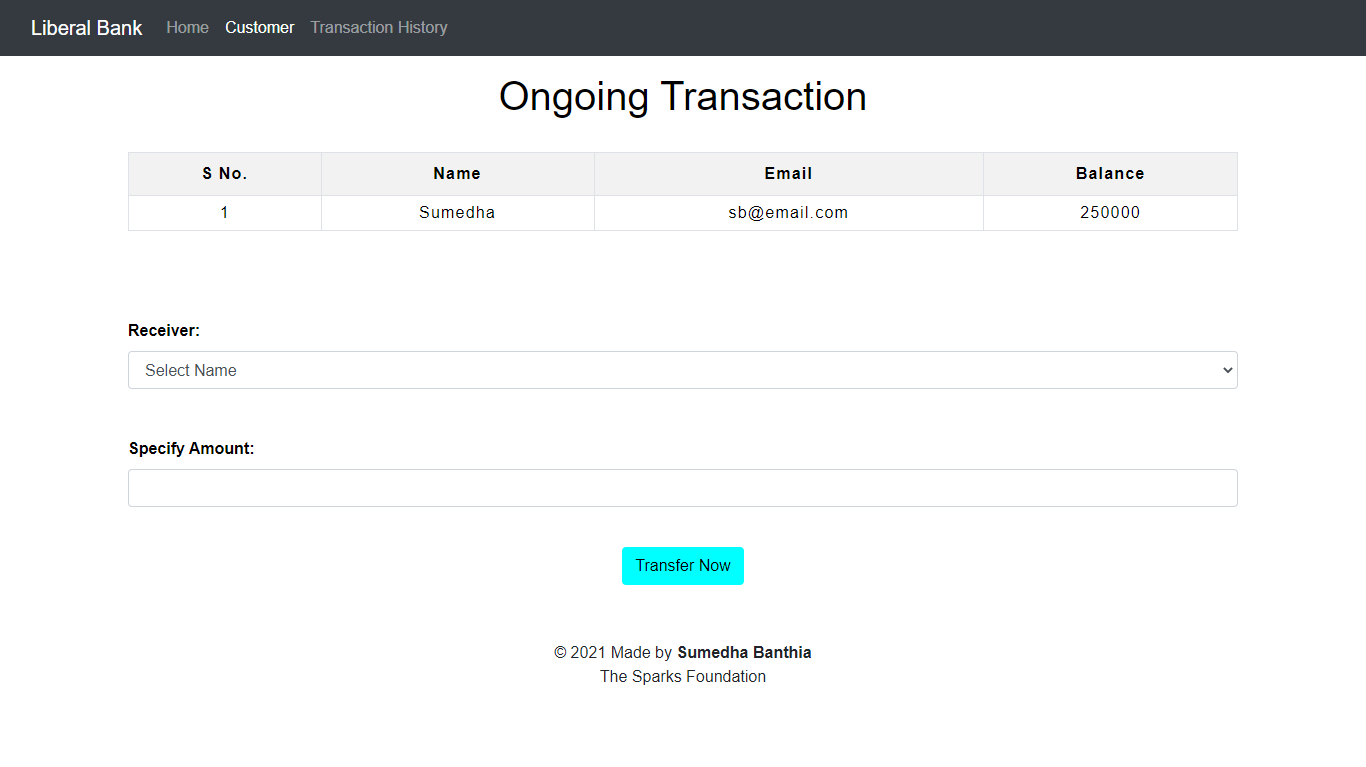Click the Name column header

point(457,173)
